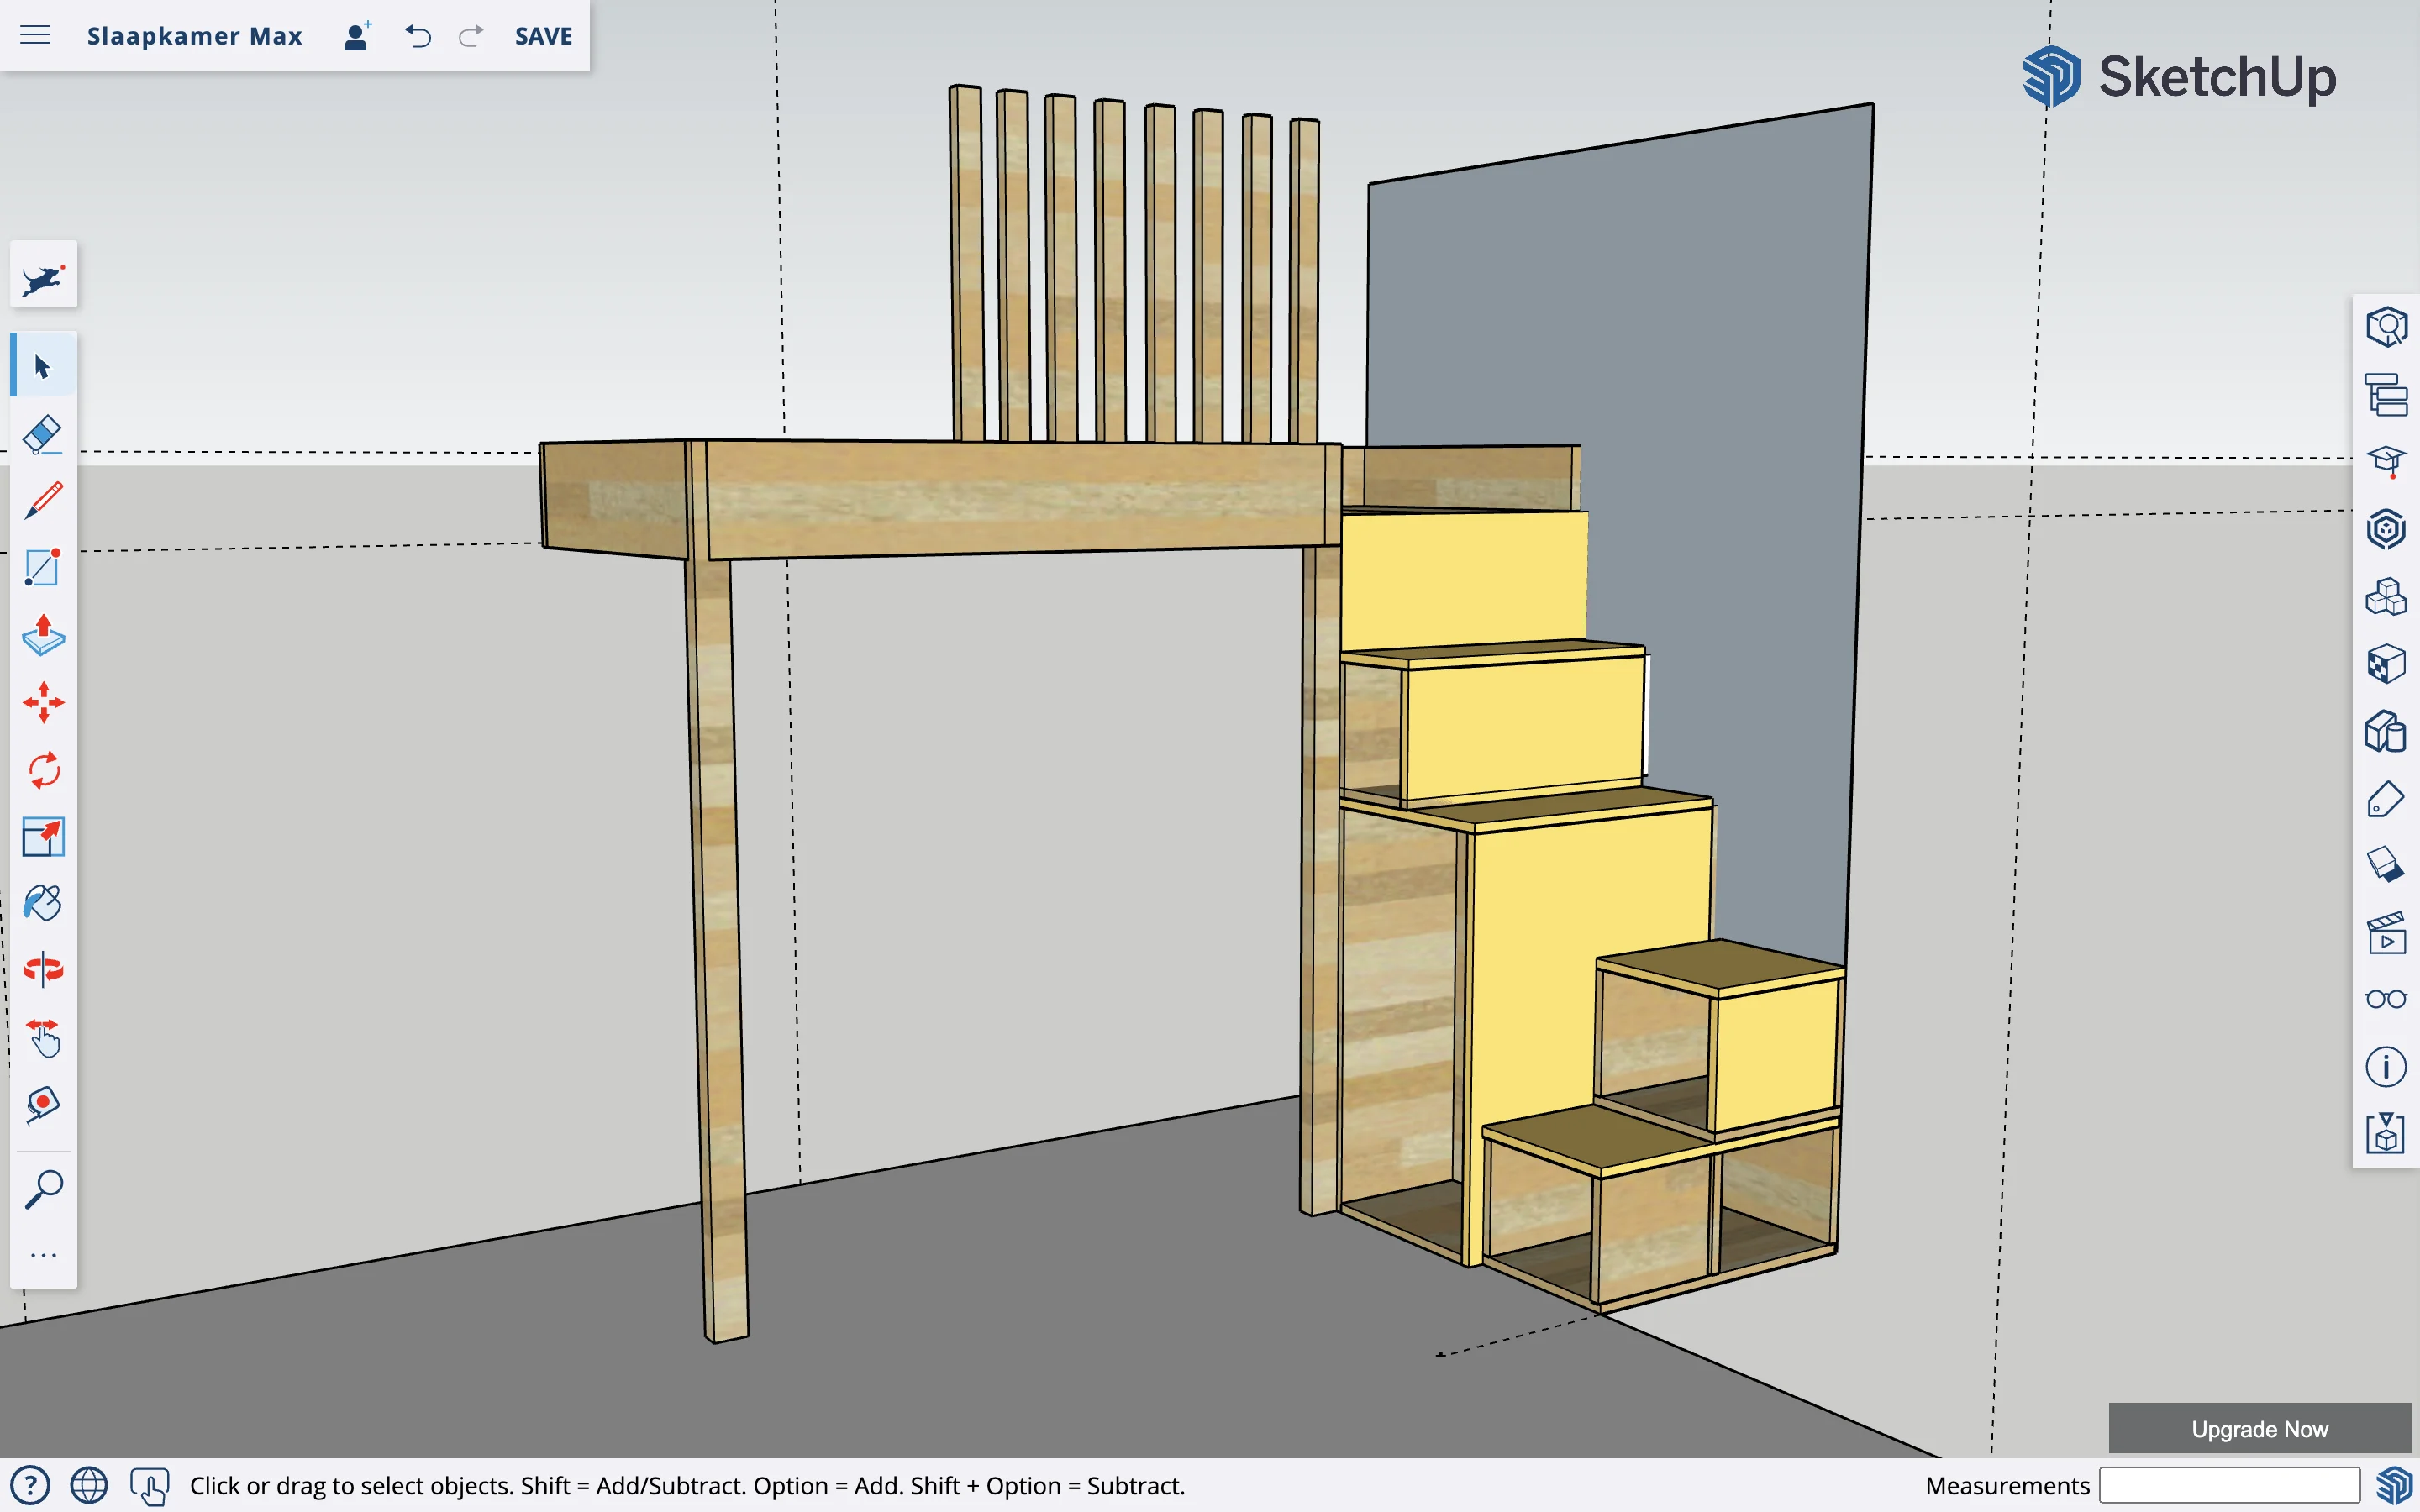Click the Slaapkamer Max file name

coord(194,36)
